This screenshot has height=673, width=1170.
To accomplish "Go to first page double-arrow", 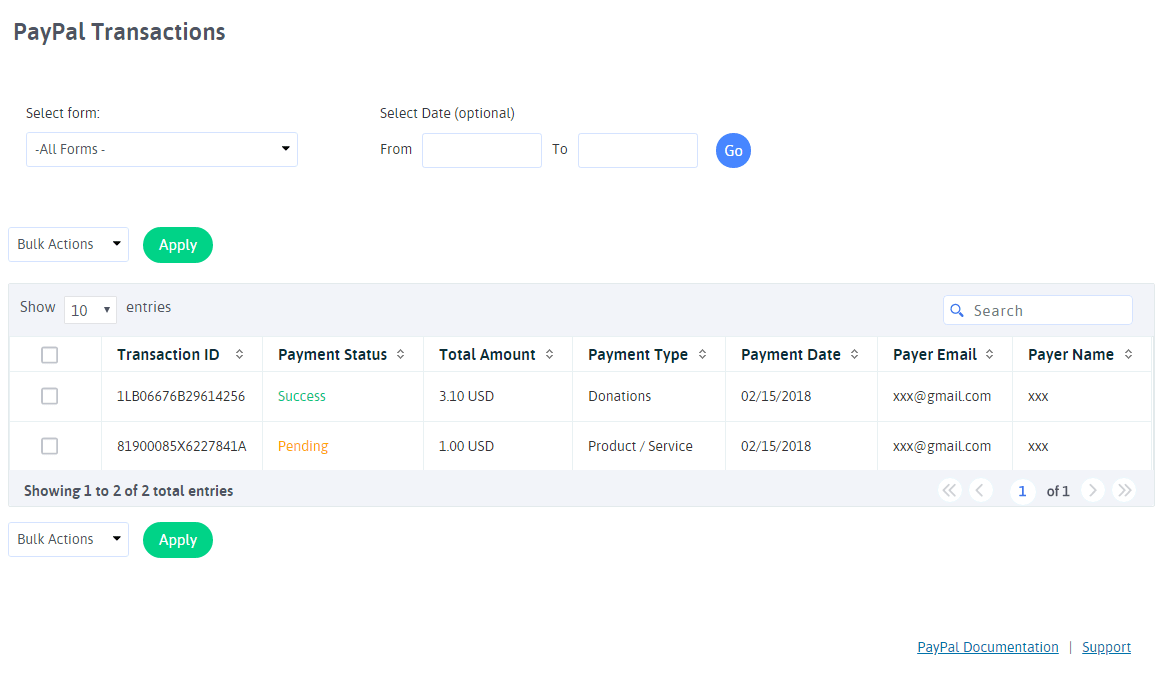I will [949, 490].
